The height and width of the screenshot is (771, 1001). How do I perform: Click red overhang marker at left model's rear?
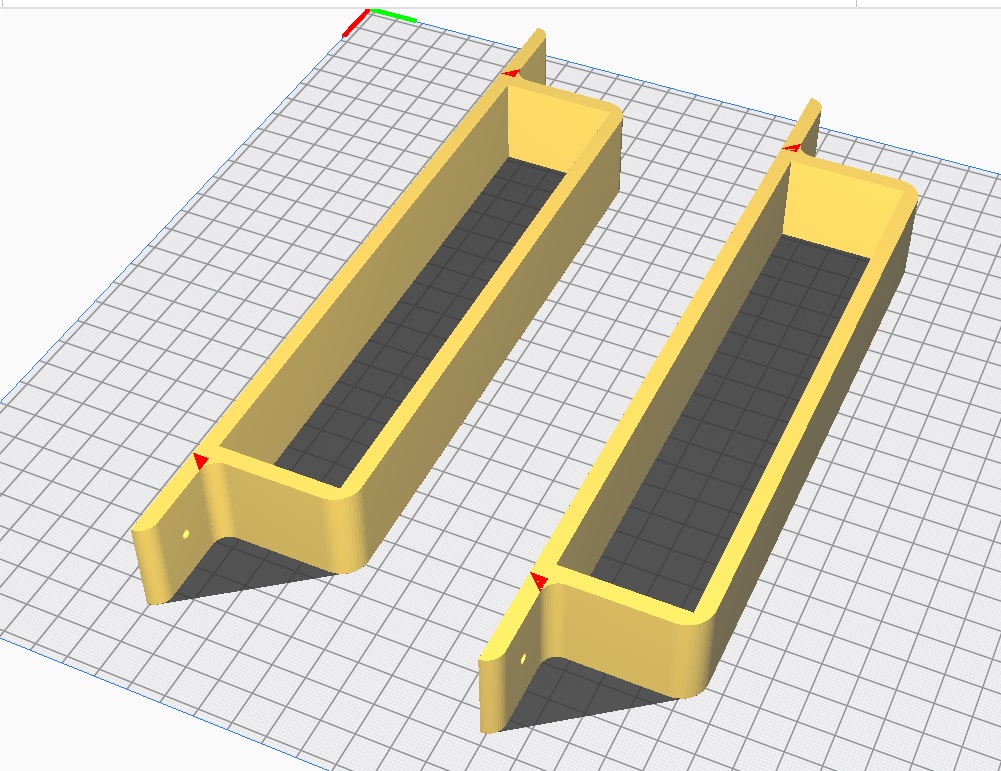click(x=512, y=72)
